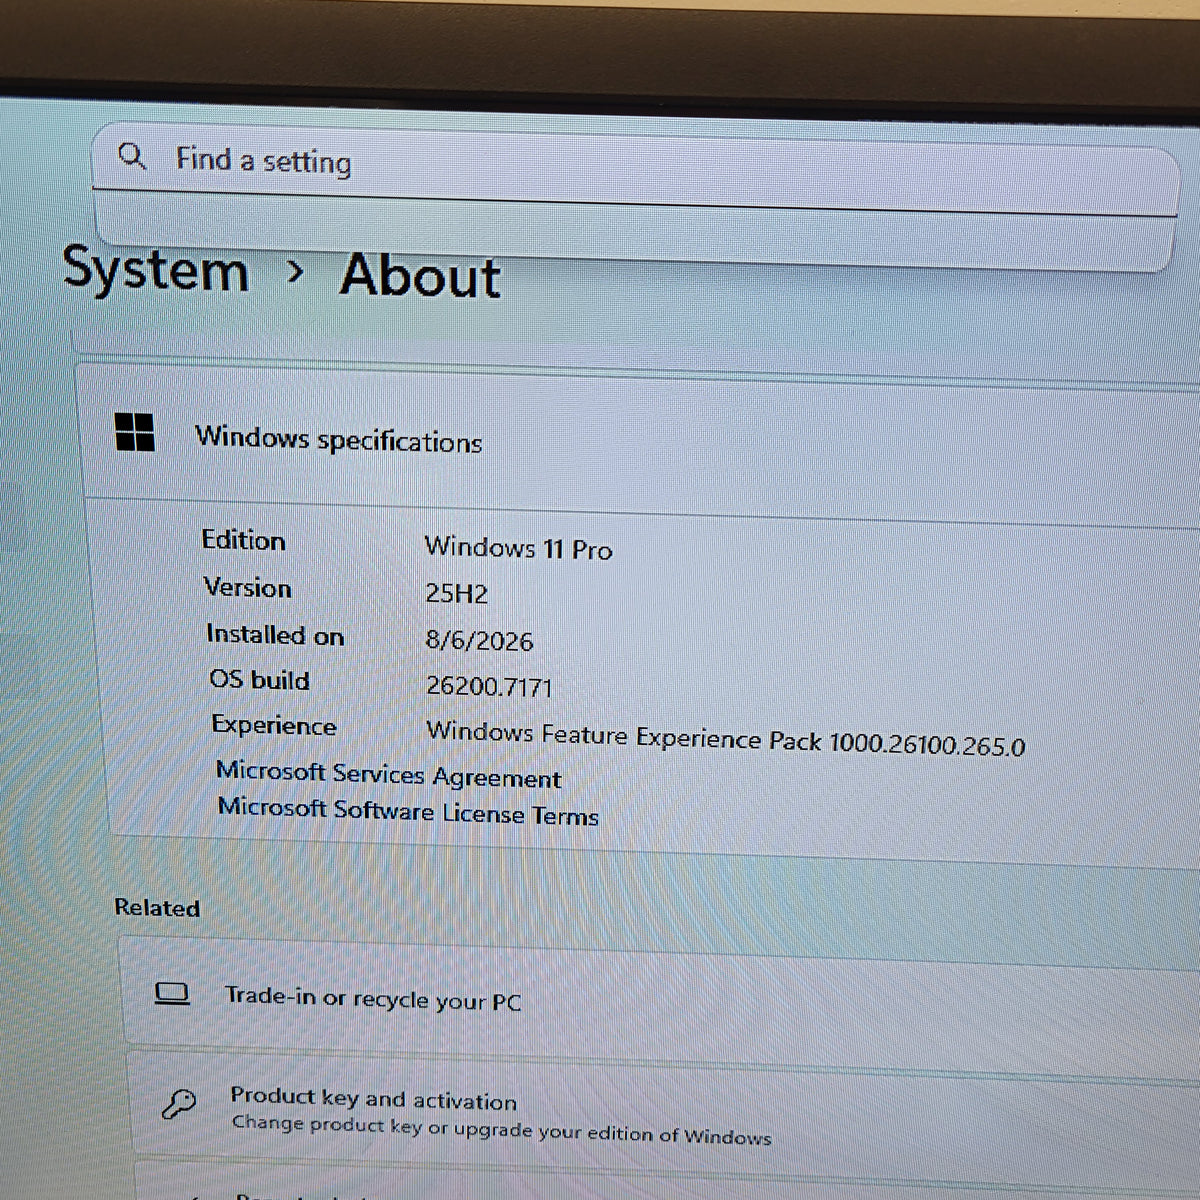Viewport: 1200px width, 1200px height.
Task: Click the search magnifier icon
Action: [x=132, y=156]
